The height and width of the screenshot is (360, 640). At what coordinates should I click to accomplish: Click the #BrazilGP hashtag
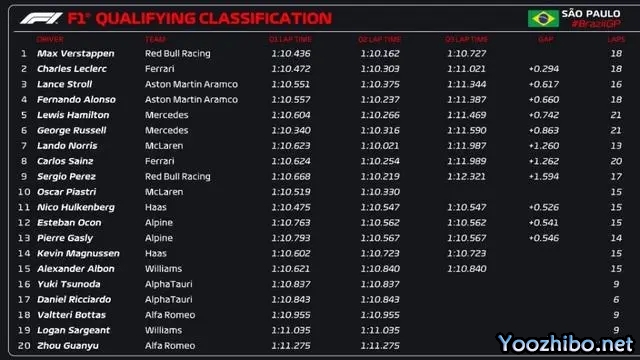pos(596,24)
